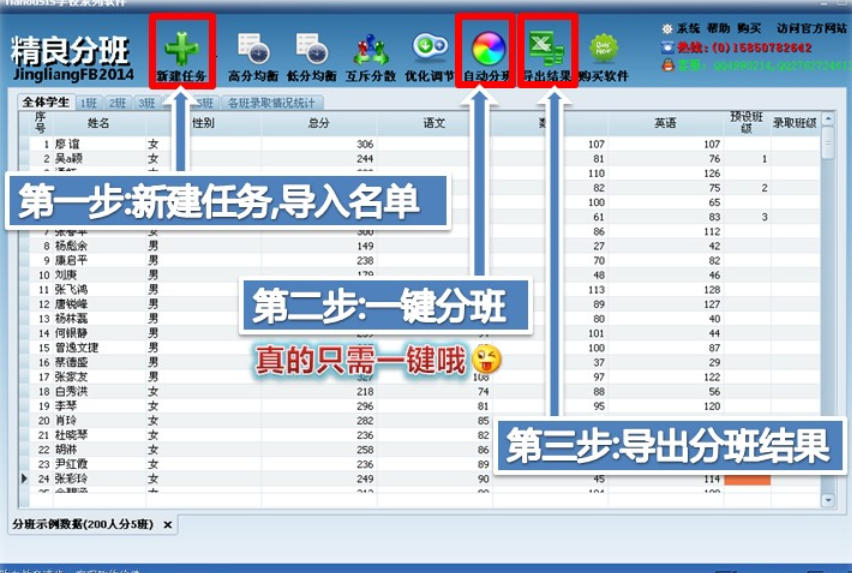Select student 蔡德盛 in row 16

(x=71, y=362)
